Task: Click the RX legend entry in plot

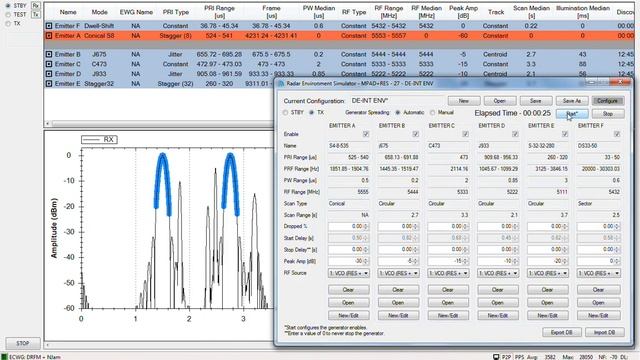Action: (x=99, y=140)
